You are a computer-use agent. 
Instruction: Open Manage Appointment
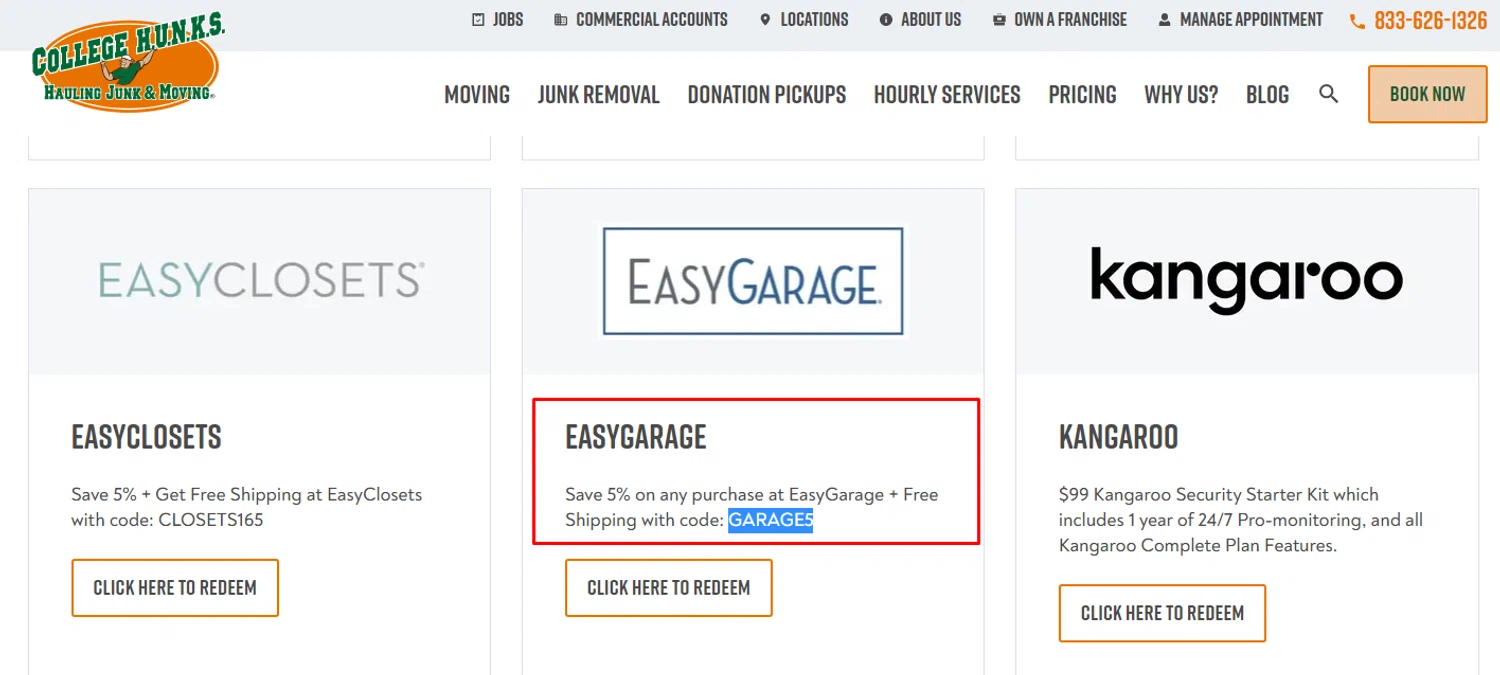1251,19
